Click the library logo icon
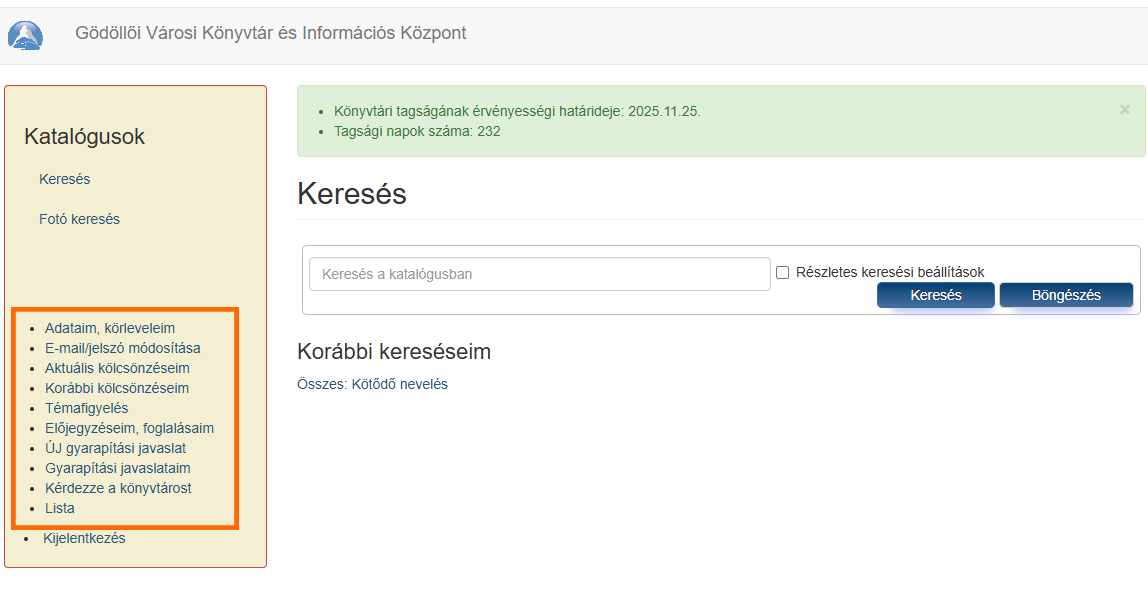 tap(26, 36)
